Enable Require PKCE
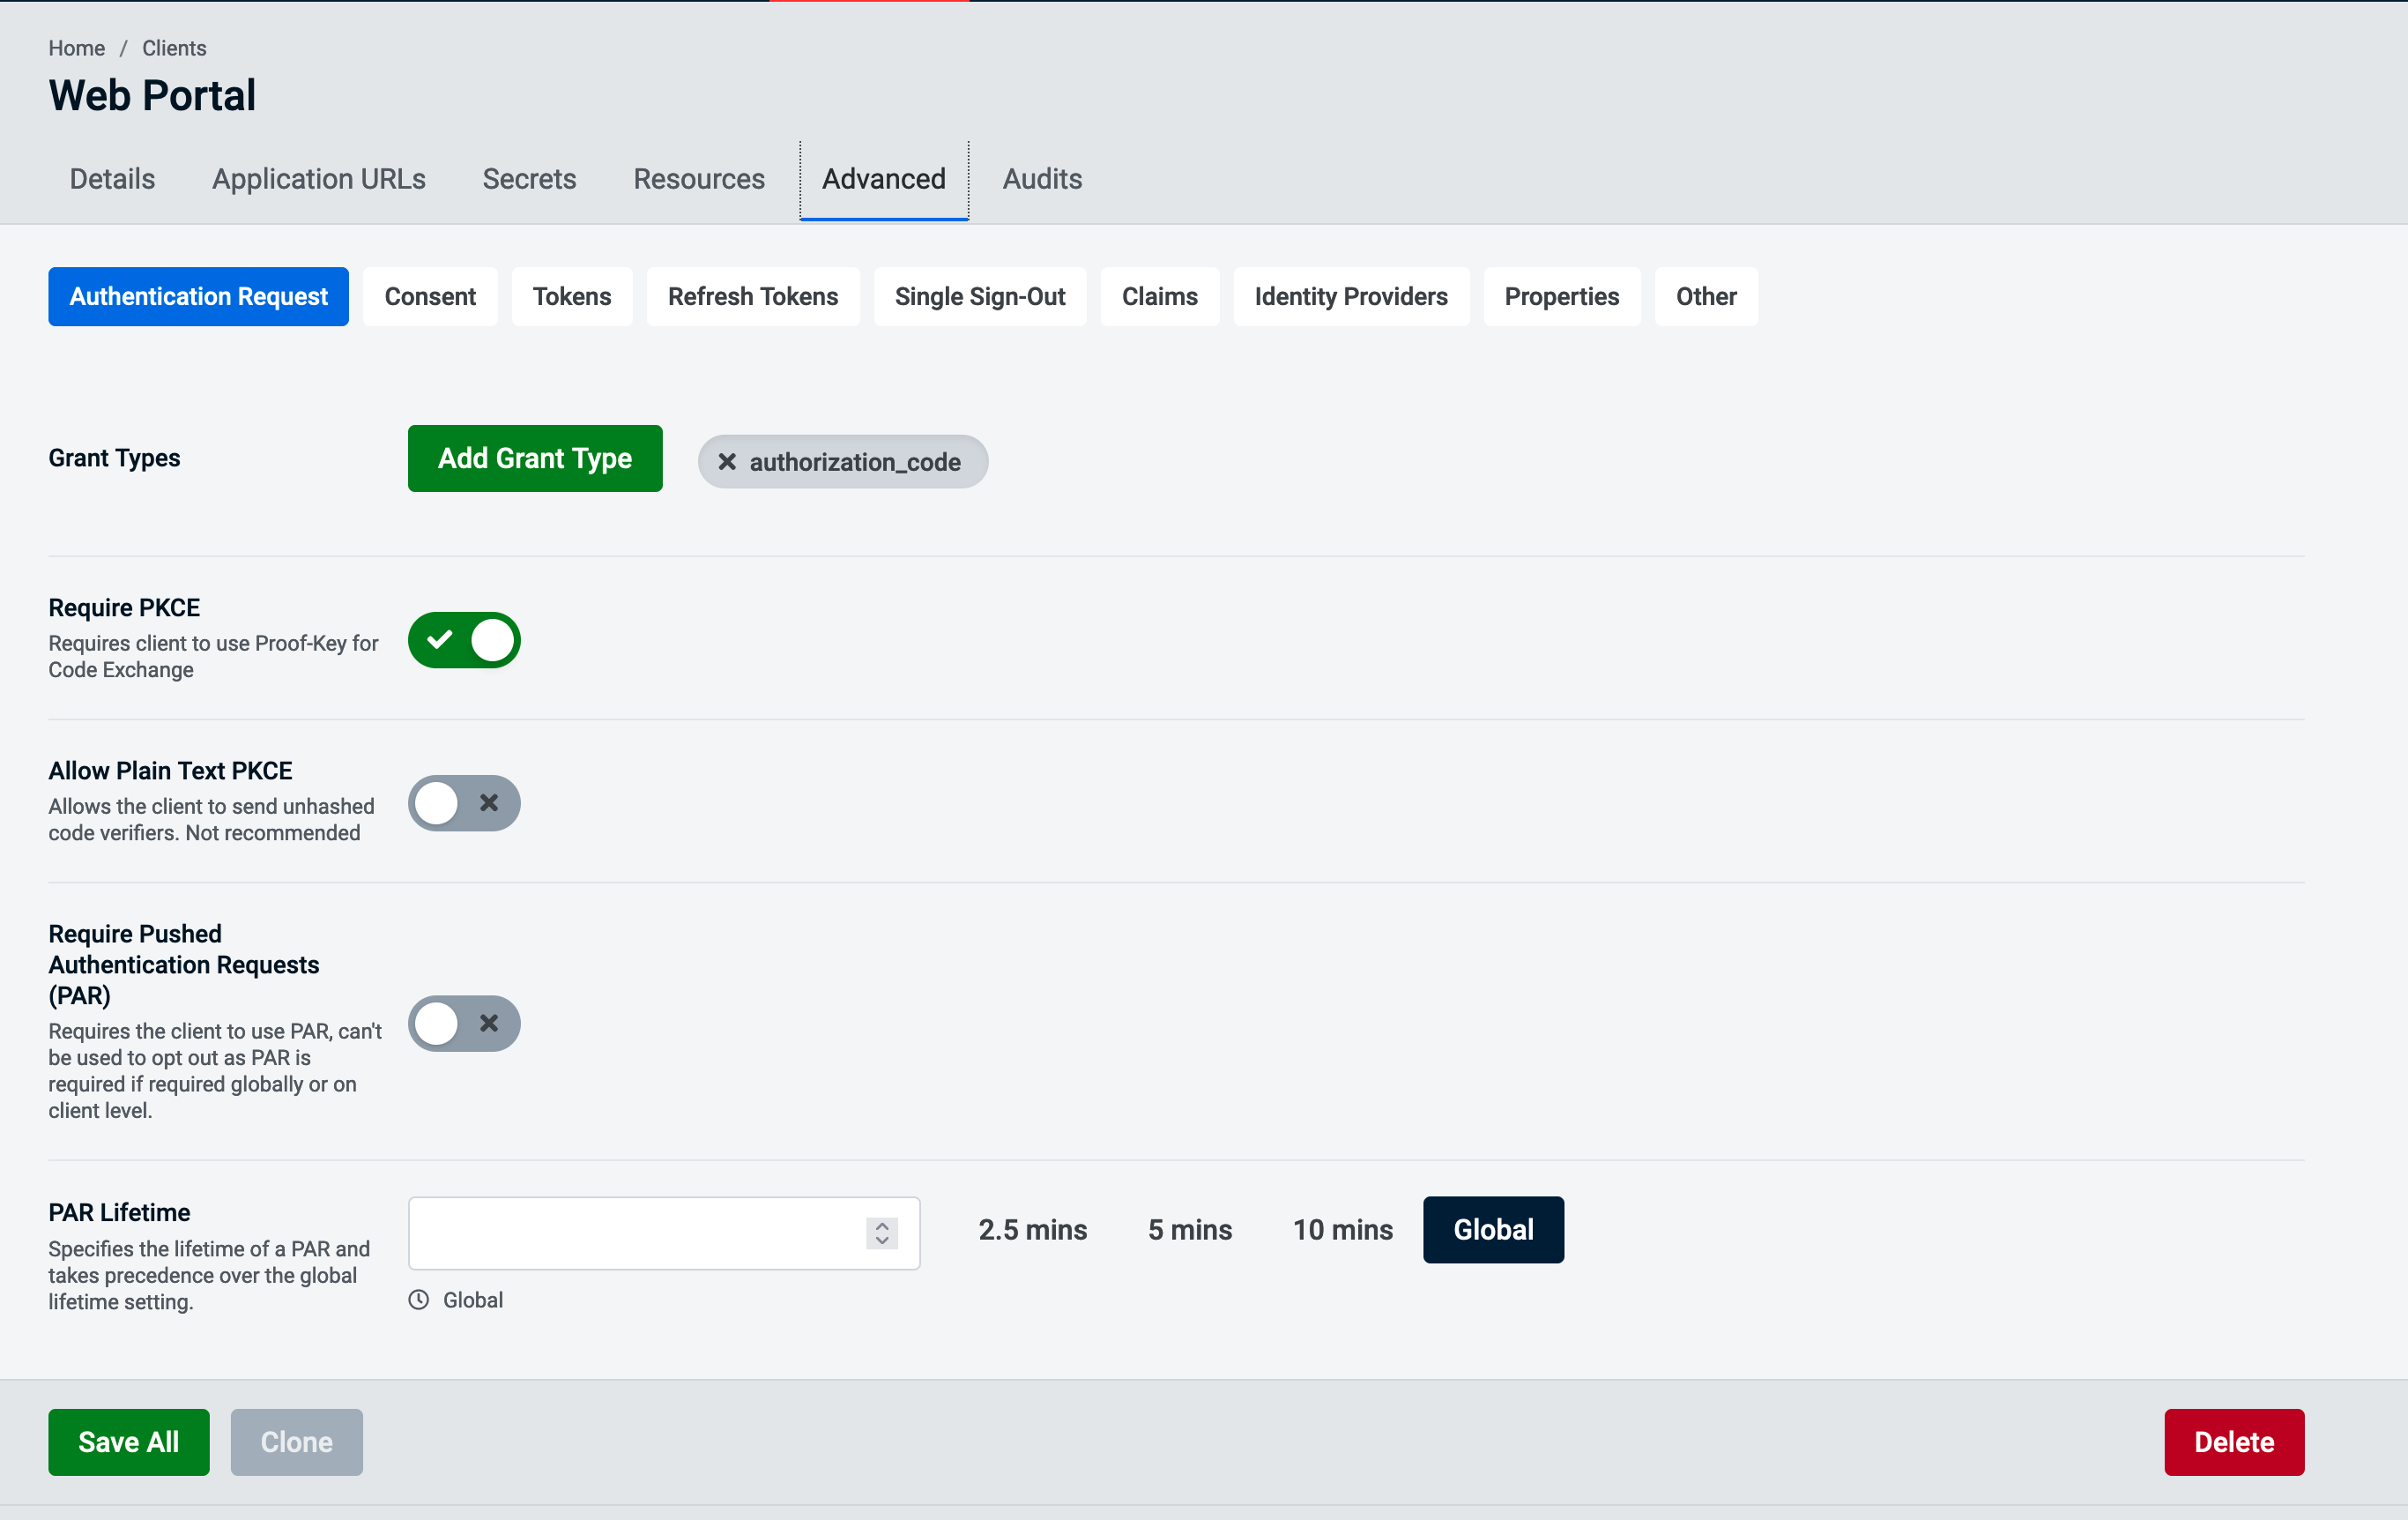 (464, 640)
